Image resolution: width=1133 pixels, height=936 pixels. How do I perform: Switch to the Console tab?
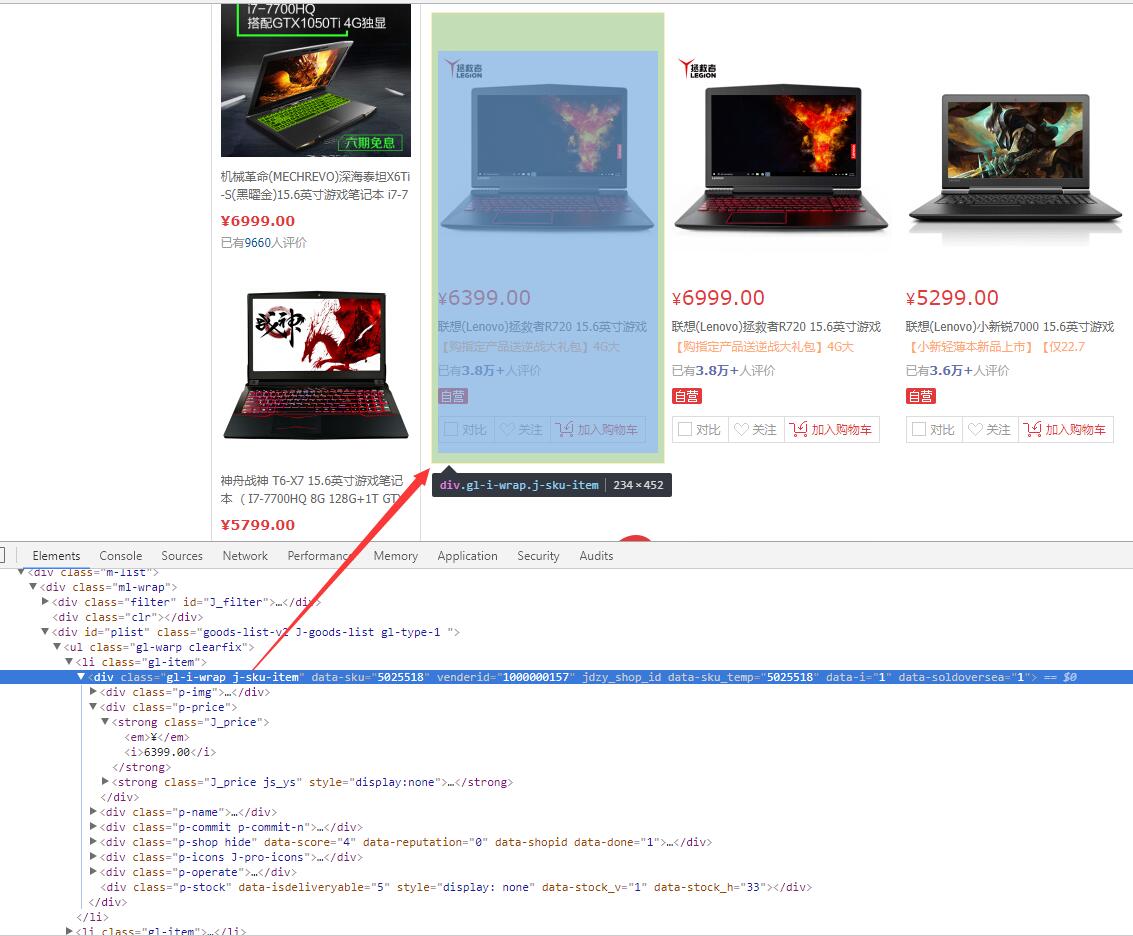click(x=121, y=556)
